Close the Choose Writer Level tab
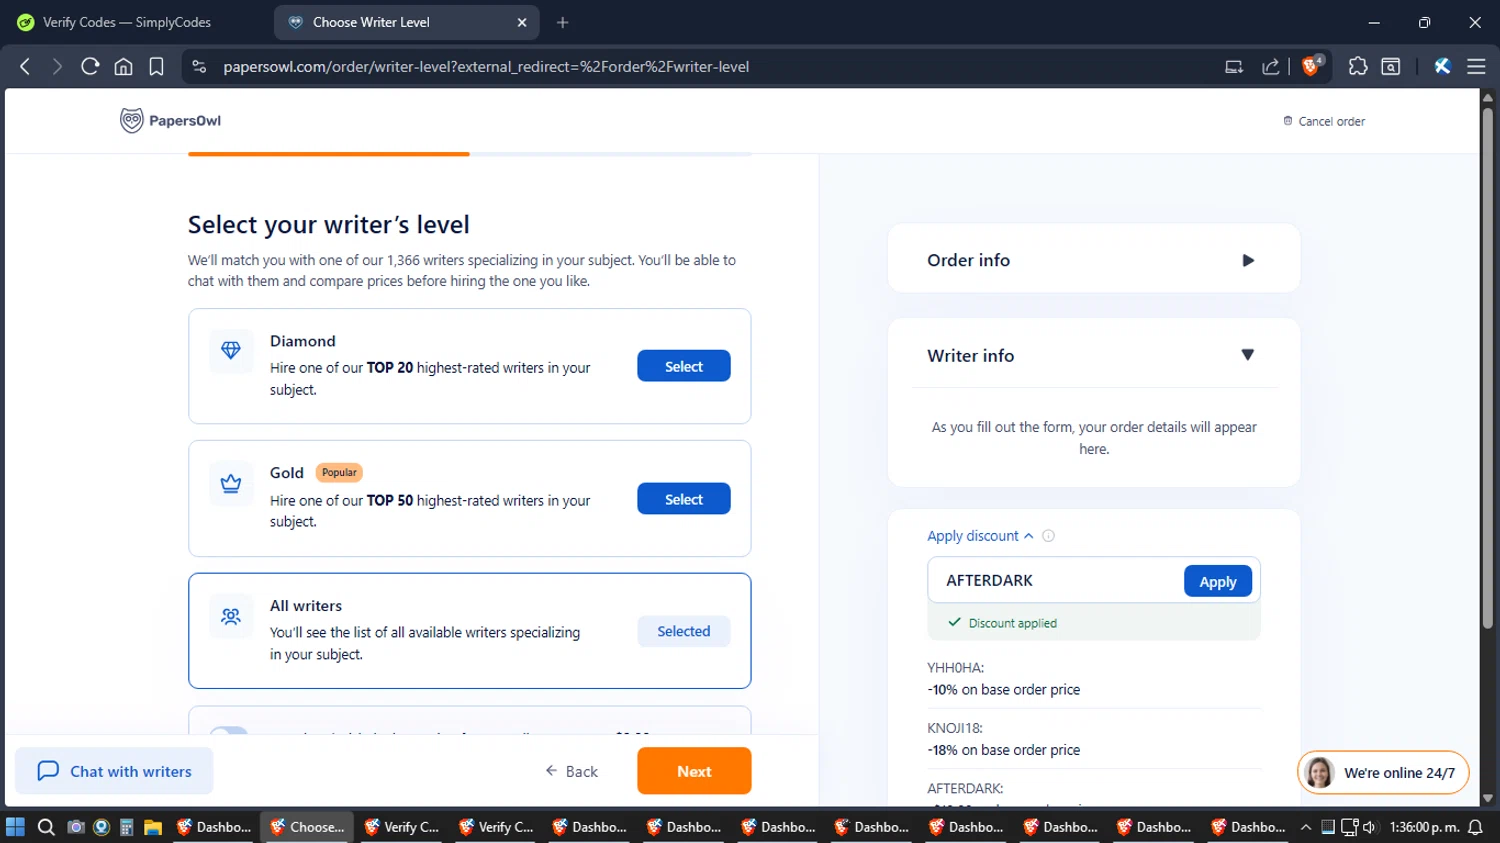This screenshot has width=1500, height=843. (x=522, y=22)
